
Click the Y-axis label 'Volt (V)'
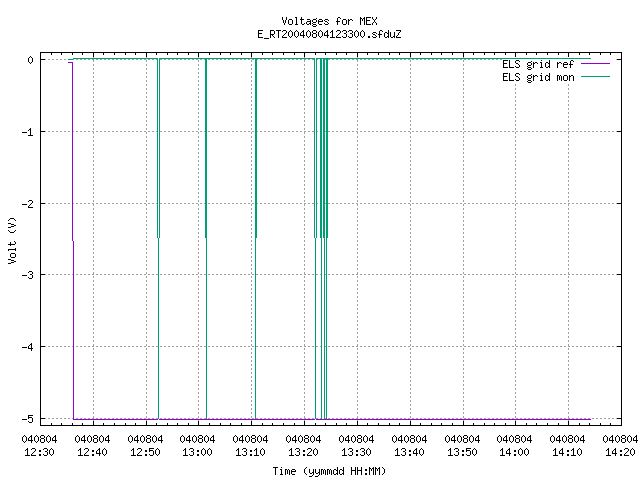[12, 240]
